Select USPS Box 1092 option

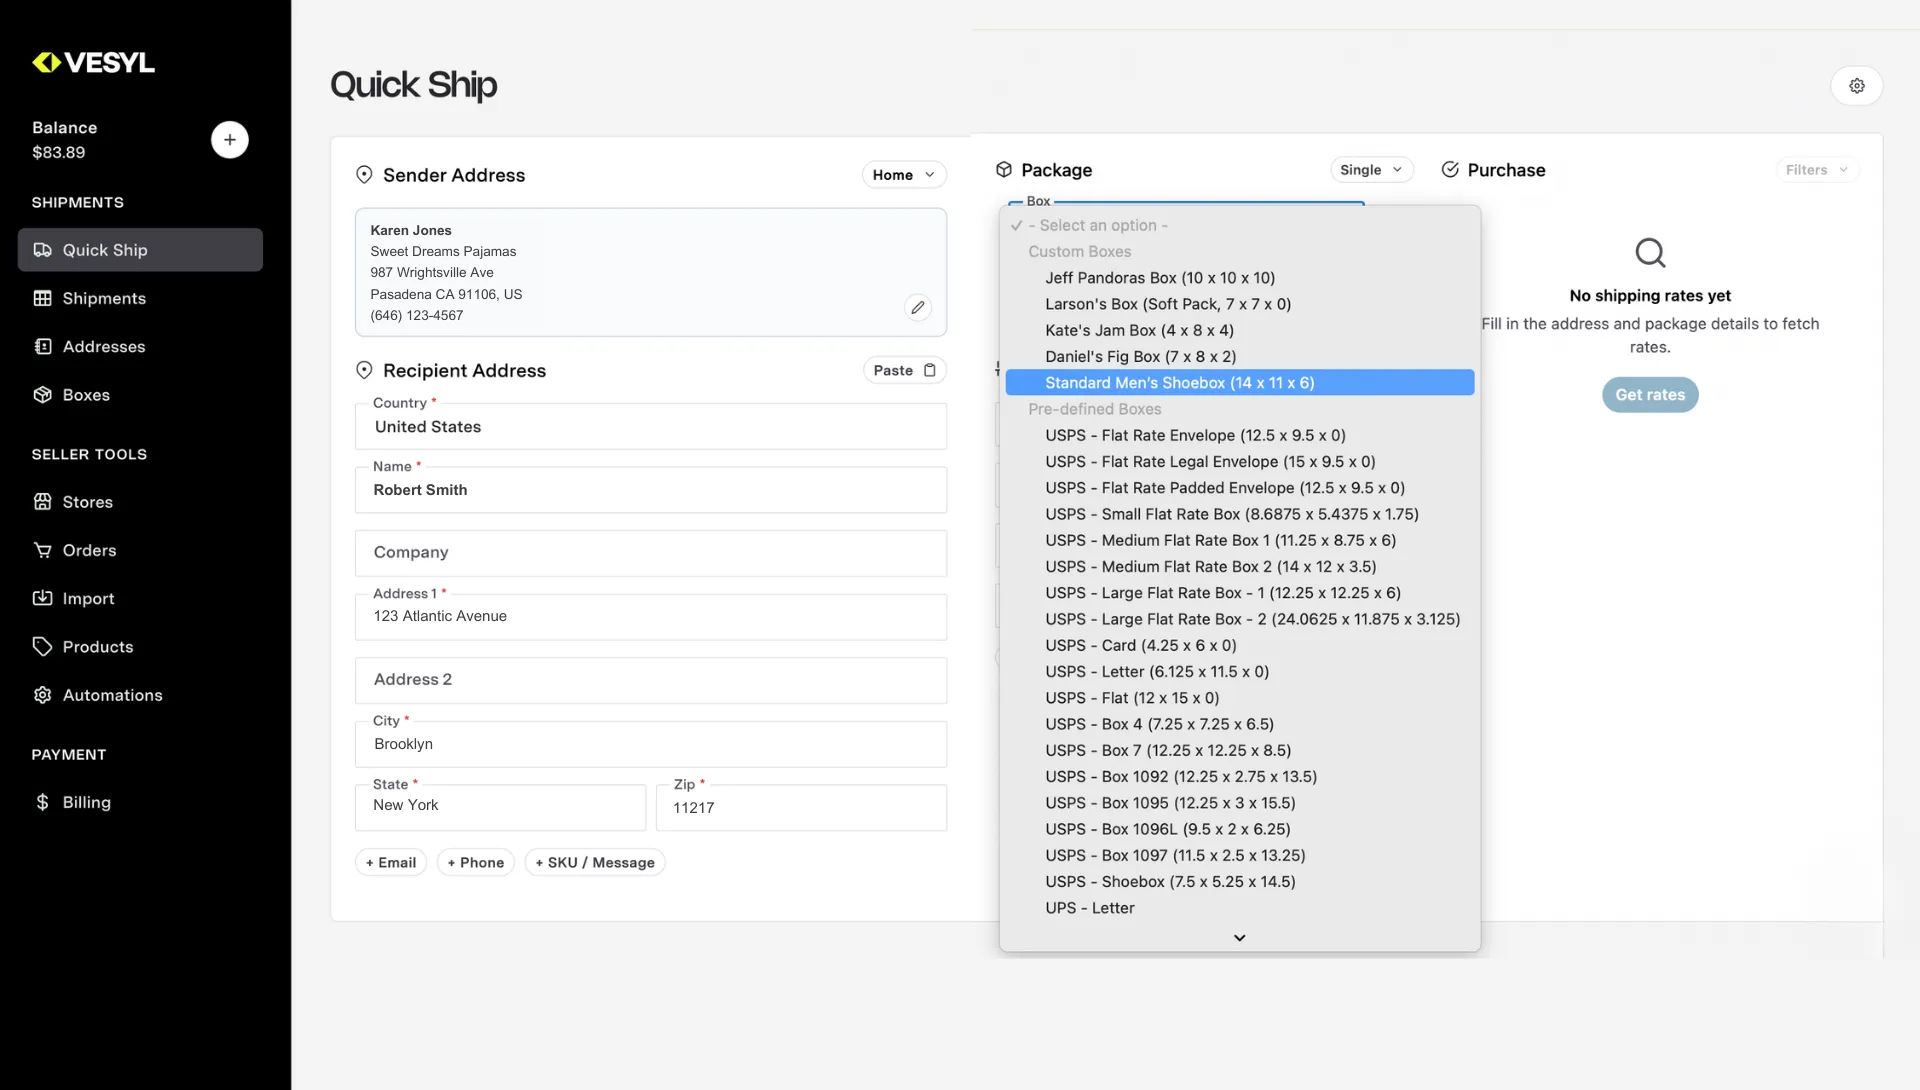(x=1240, y=777)
